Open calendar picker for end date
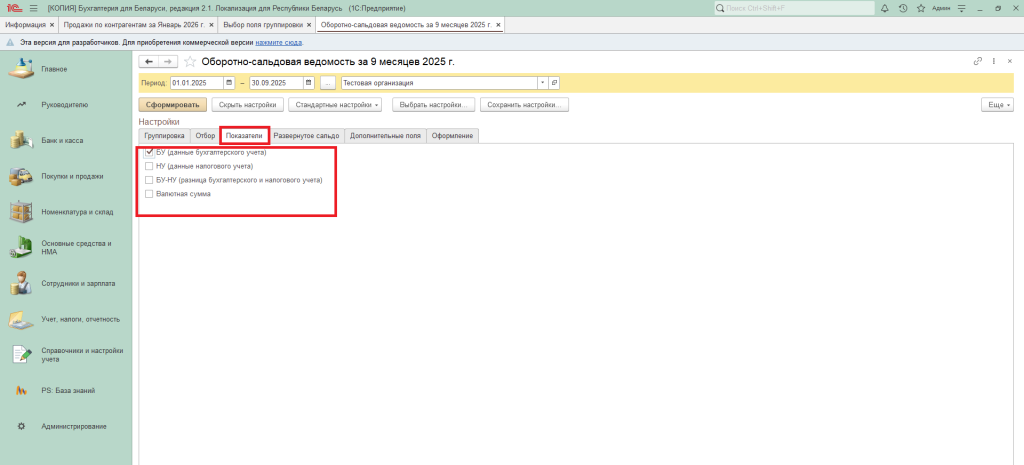Screen dimensions: 1024x465 [309, 83]
